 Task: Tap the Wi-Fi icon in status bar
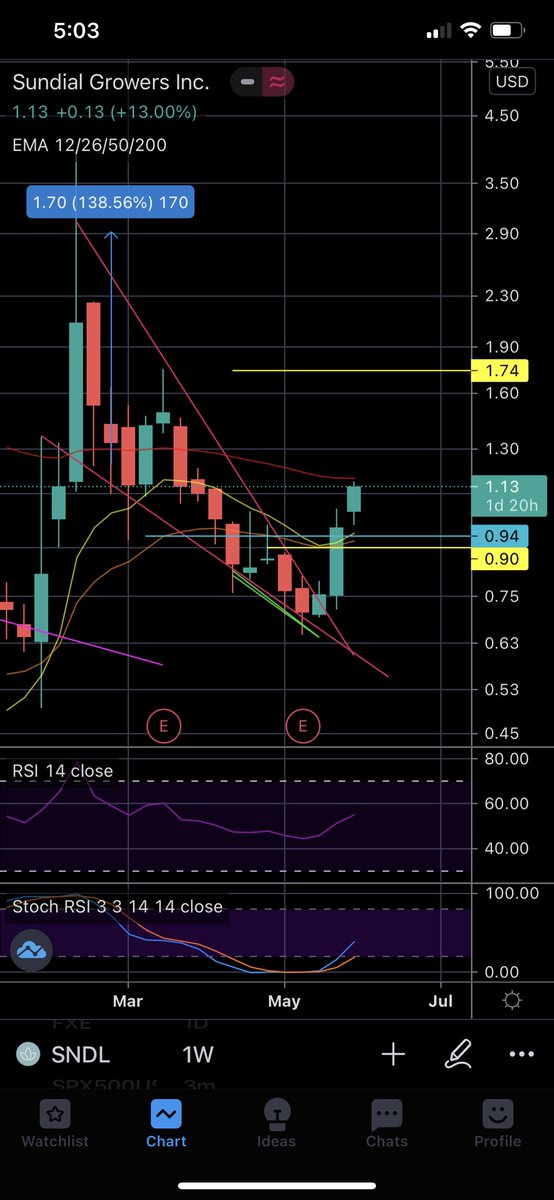[x=470, y=31]
